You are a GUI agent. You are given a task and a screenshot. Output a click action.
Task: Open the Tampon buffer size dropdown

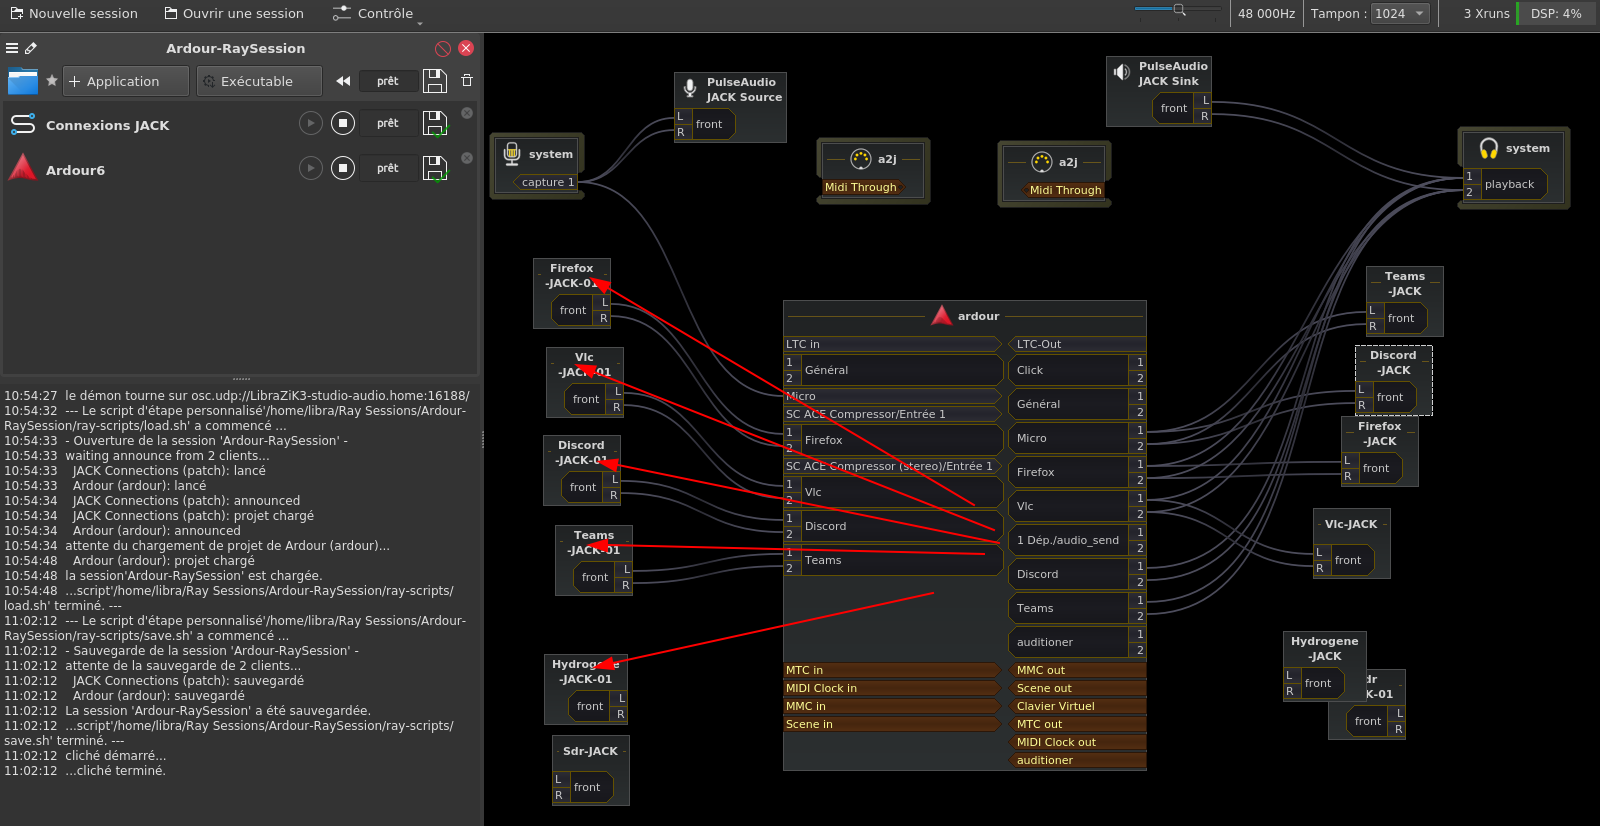1399,14
